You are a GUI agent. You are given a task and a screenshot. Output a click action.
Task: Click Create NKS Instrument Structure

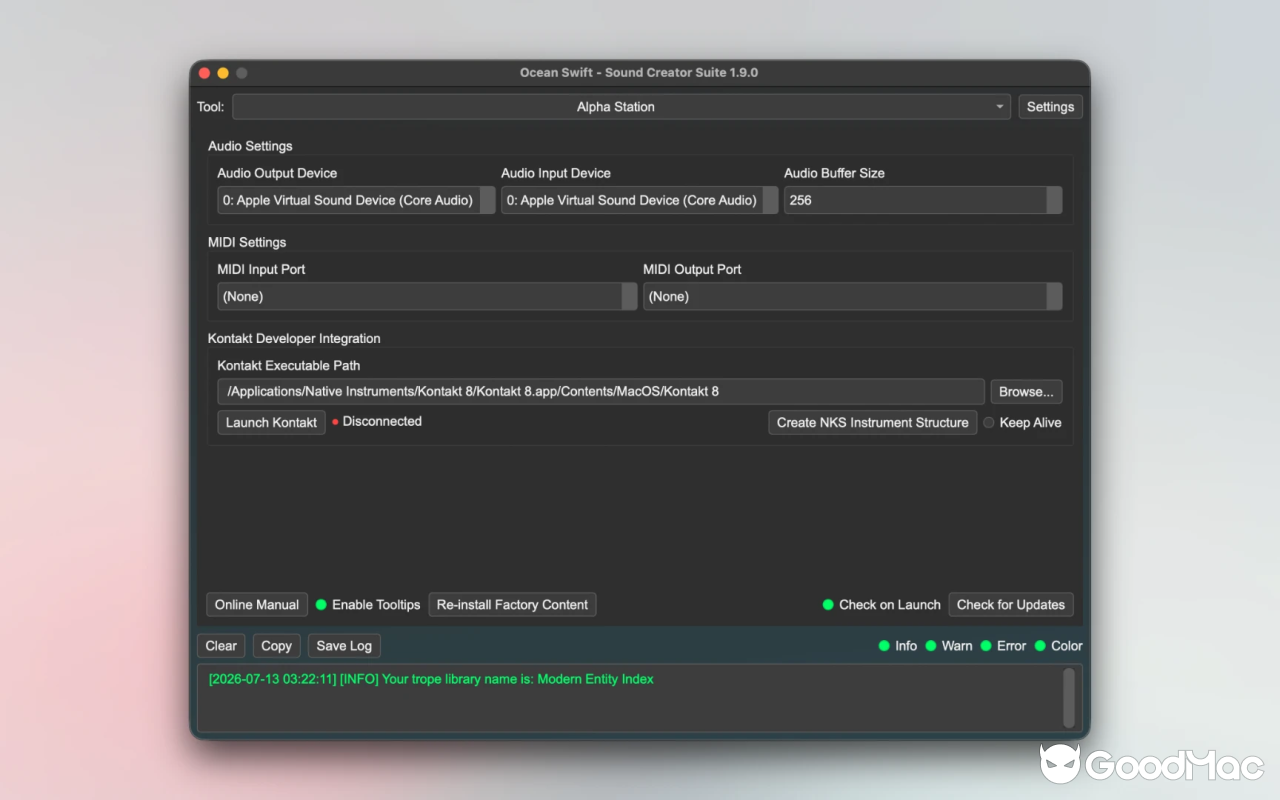(x=872, y=422)
